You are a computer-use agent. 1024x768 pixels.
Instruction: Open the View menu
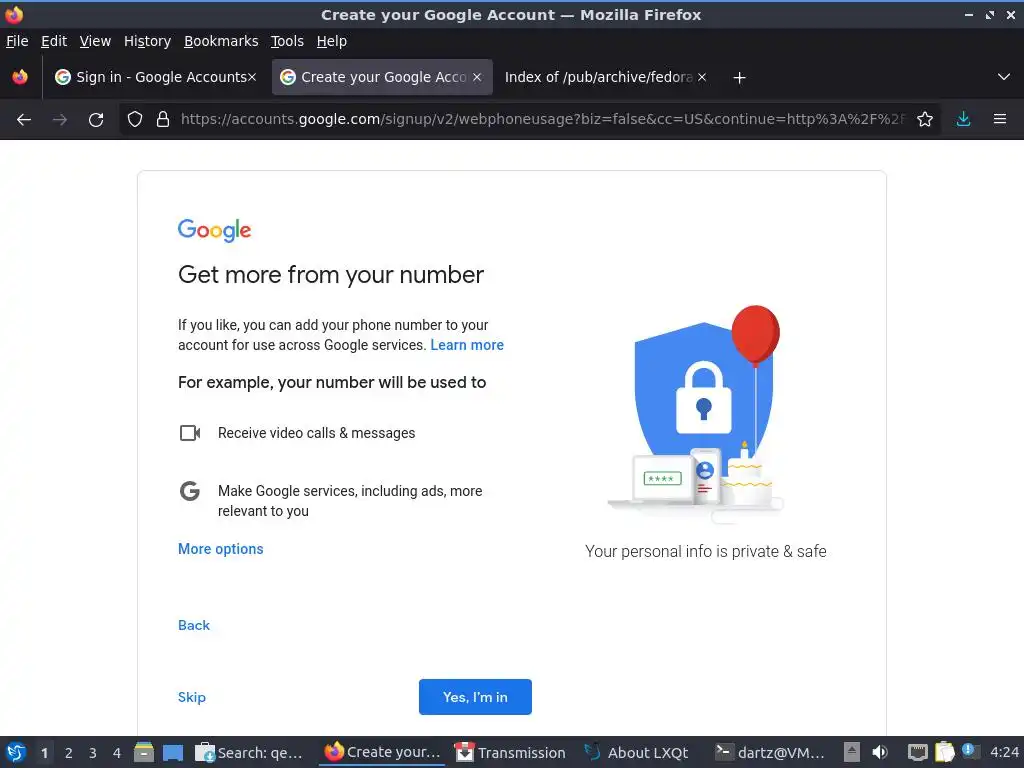95,41
